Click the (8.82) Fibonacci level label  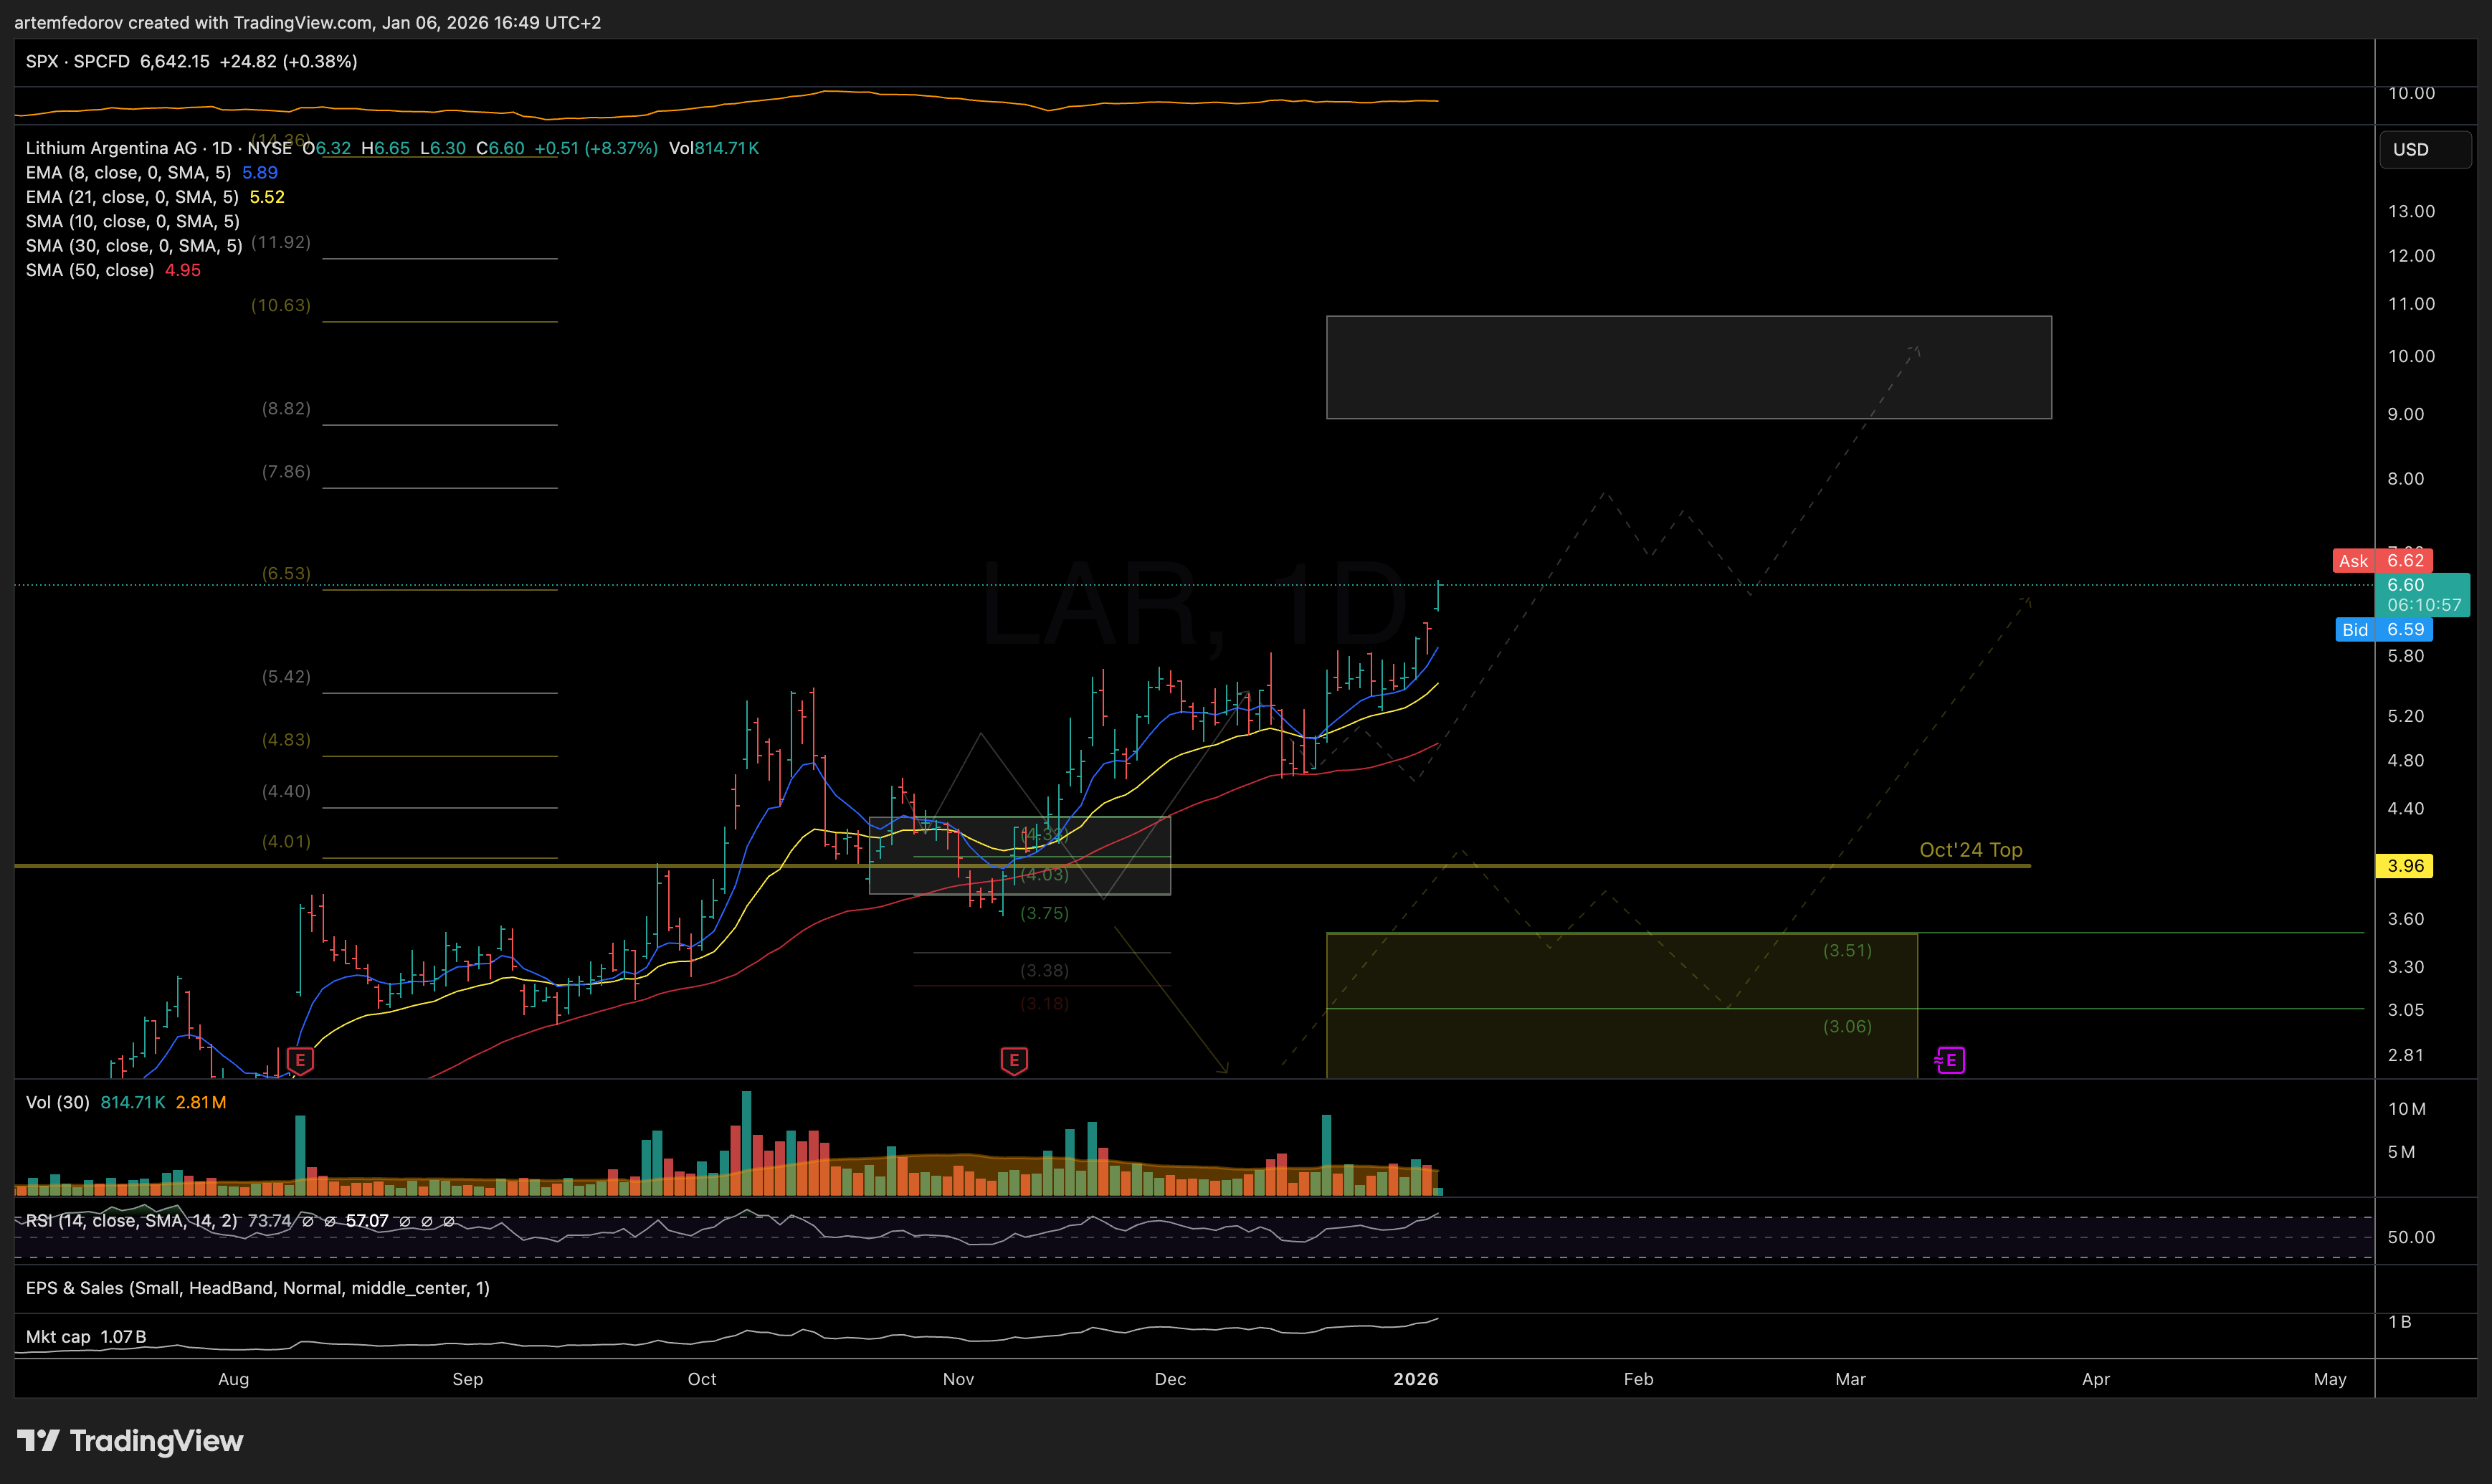coord(286,408)
